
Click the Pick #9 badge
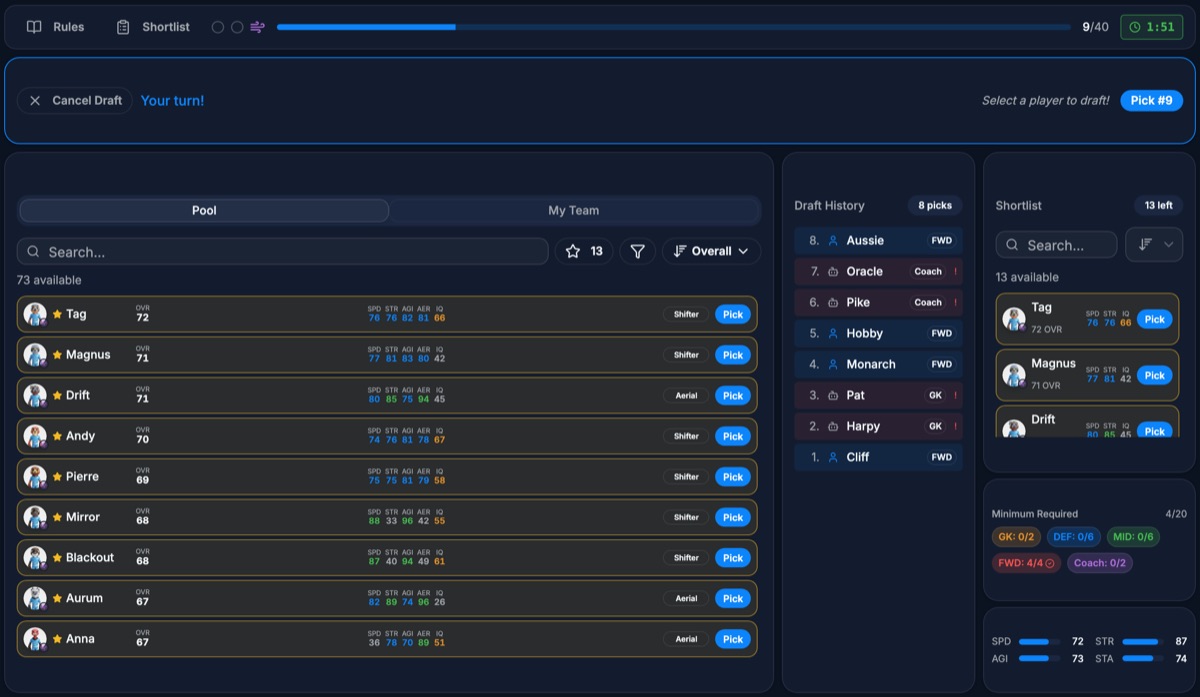[1151, 101]
